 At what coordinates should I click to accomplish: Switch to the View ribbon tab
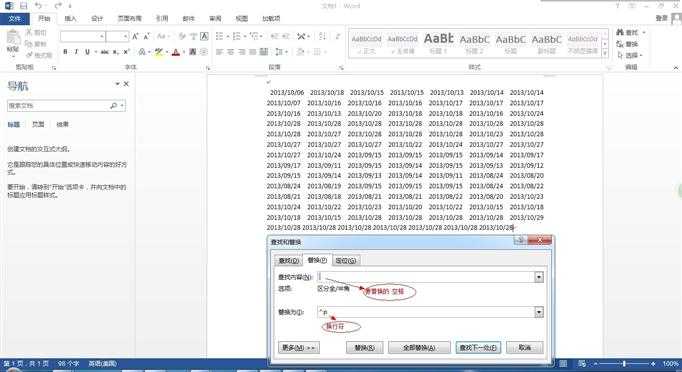coord(241,19)
